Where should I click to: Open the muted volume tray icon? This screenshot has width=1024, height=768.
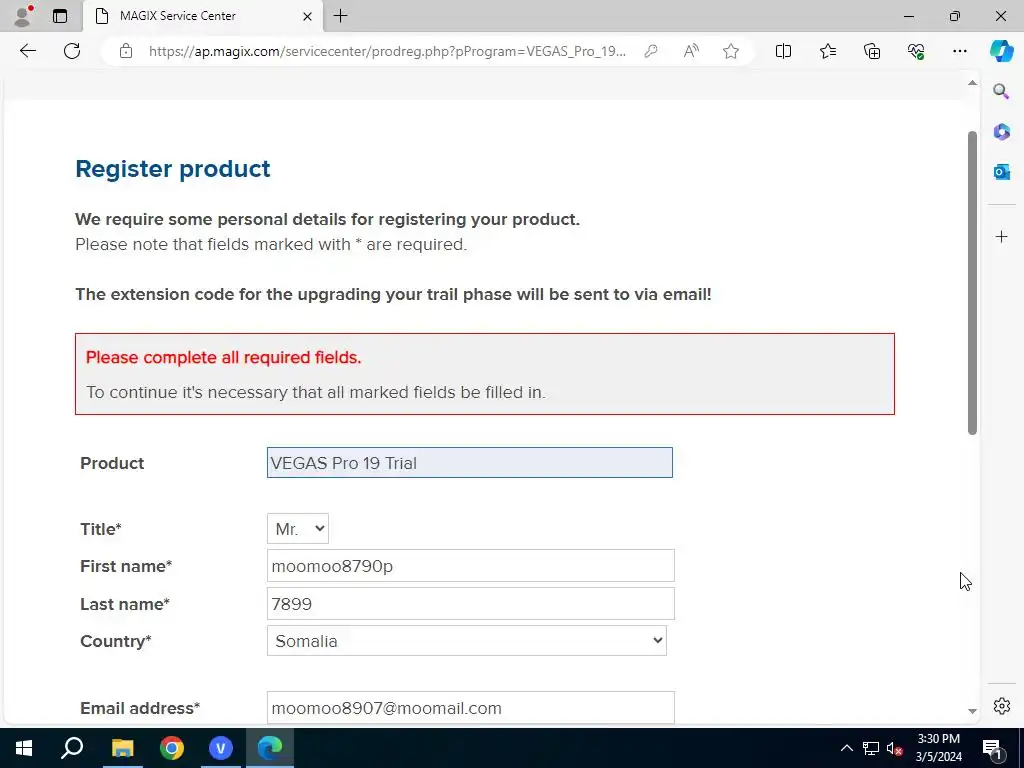(895, 748)
